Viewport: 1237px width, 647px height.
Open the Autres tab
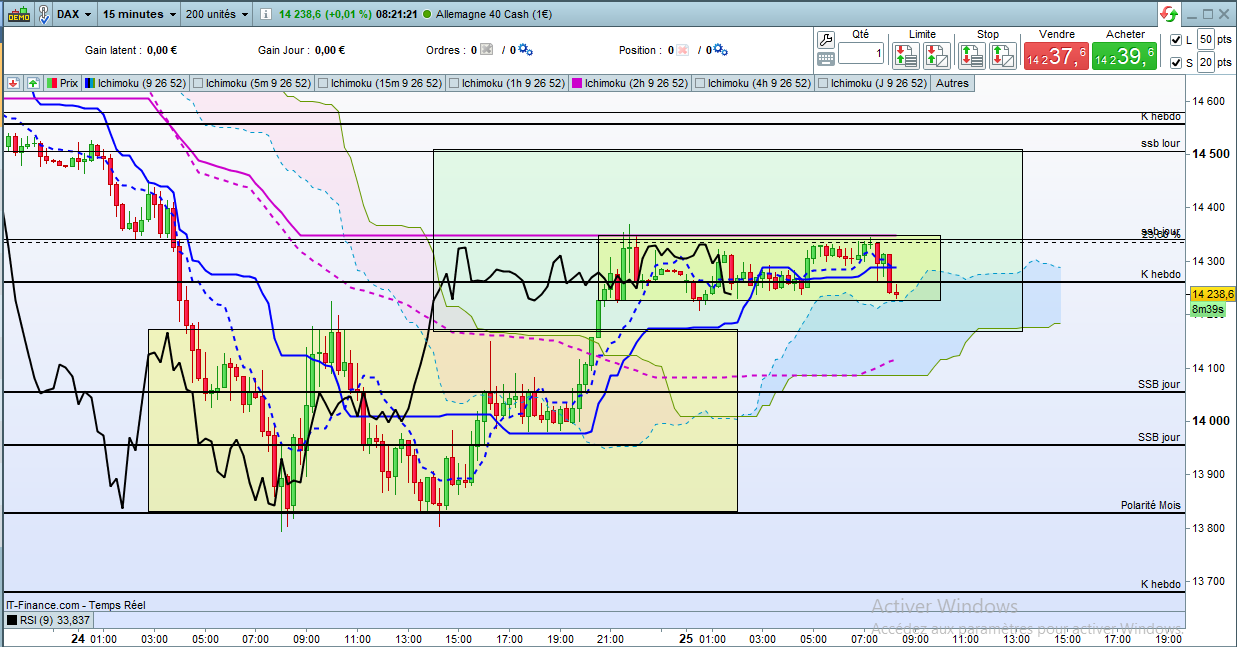952,83
